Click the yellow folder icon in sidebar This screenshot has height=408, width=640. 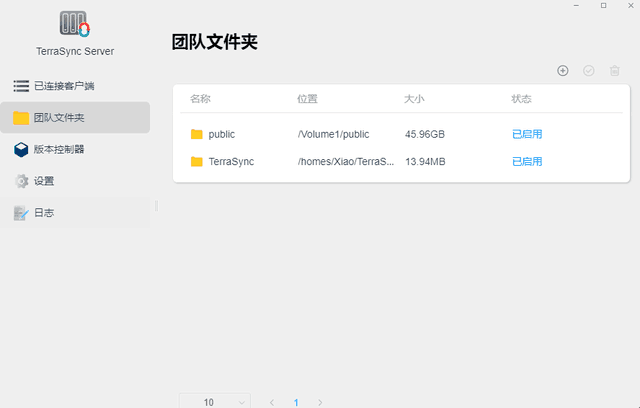tap(21, 118)
